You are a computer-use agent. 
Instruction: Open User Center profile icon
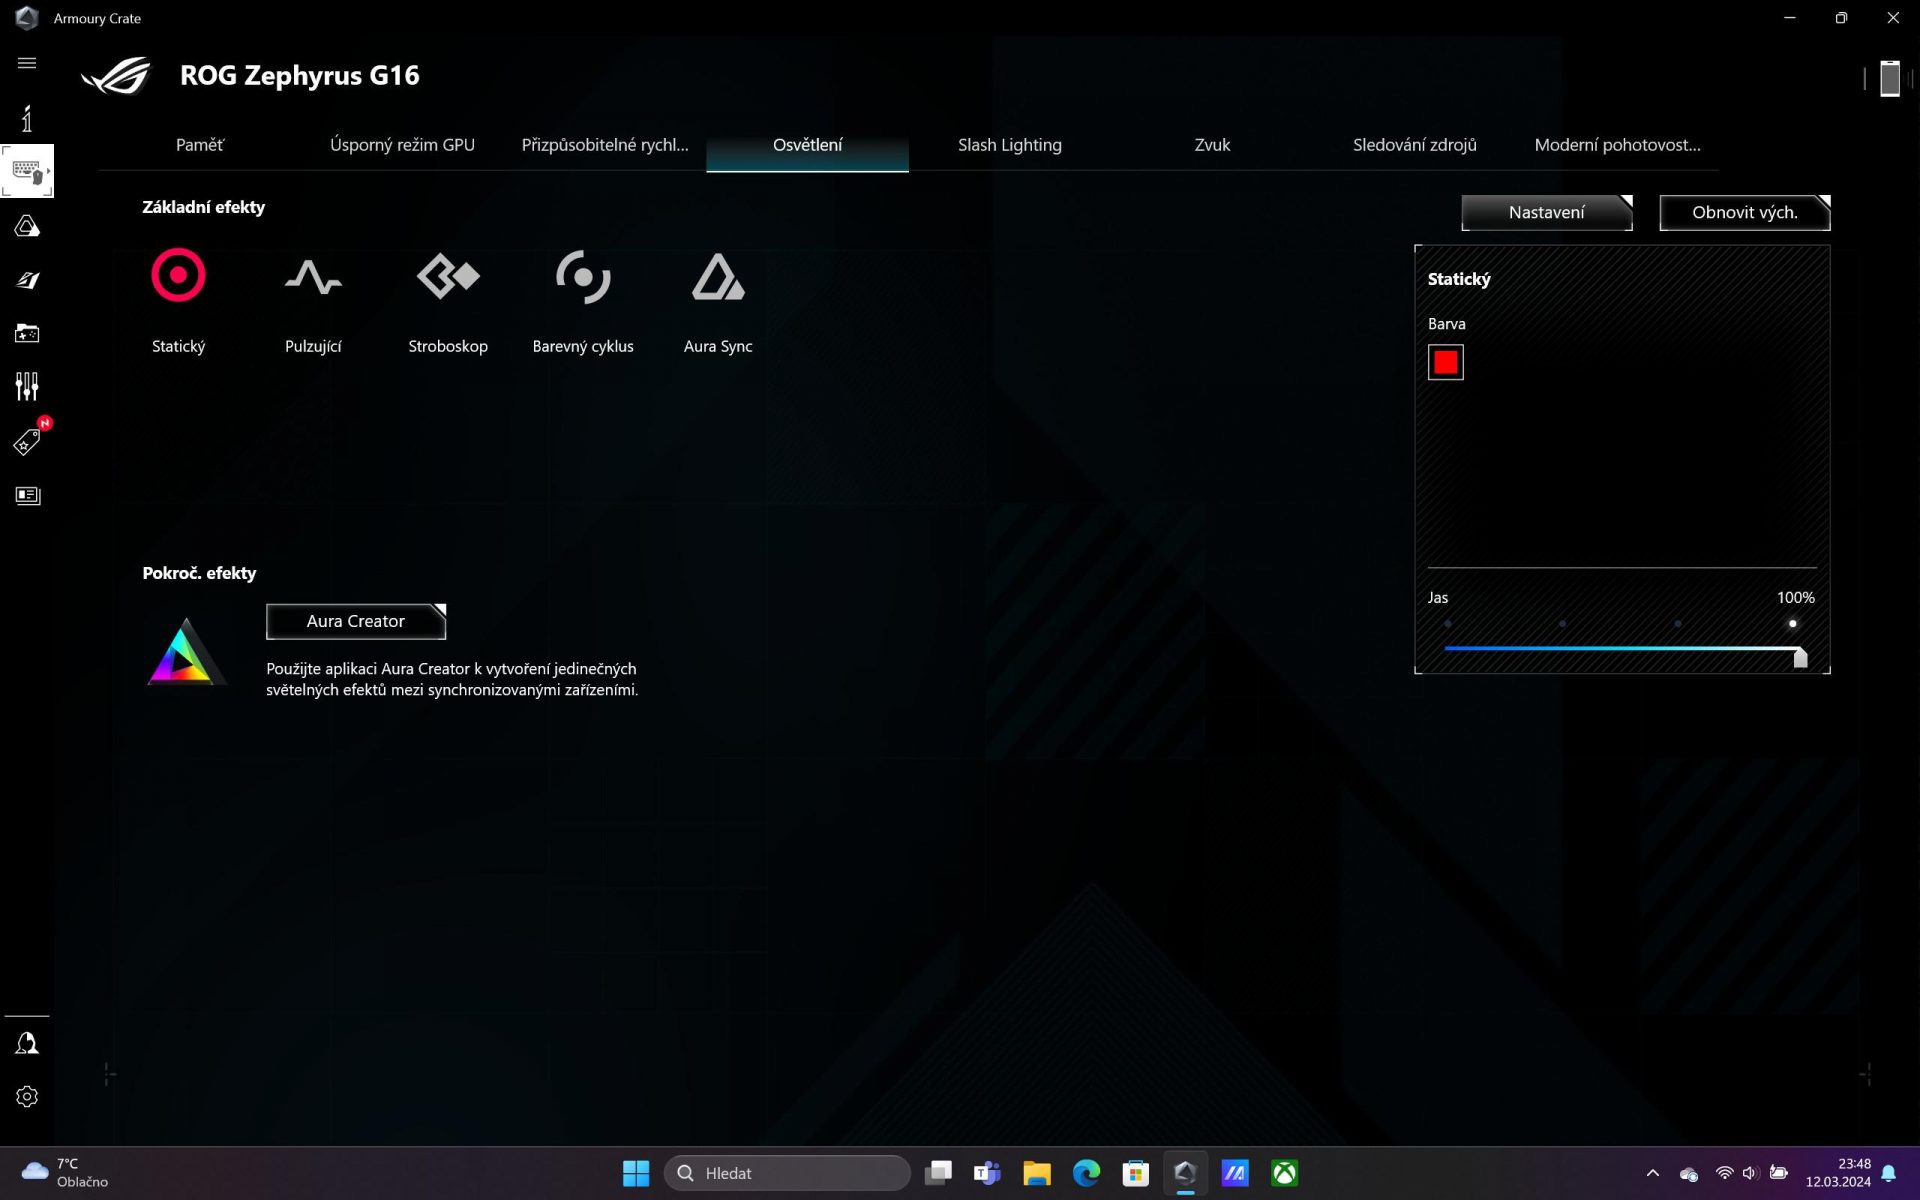click(x=27, y=1044)
